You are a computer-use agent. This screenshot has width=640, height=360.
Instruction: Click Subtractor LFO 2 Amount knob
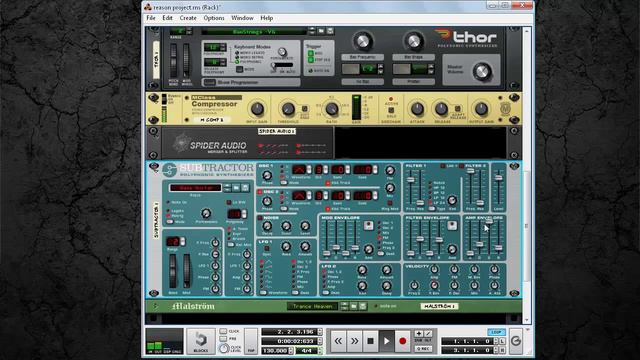pyautogui.click(x=386, y=270)
